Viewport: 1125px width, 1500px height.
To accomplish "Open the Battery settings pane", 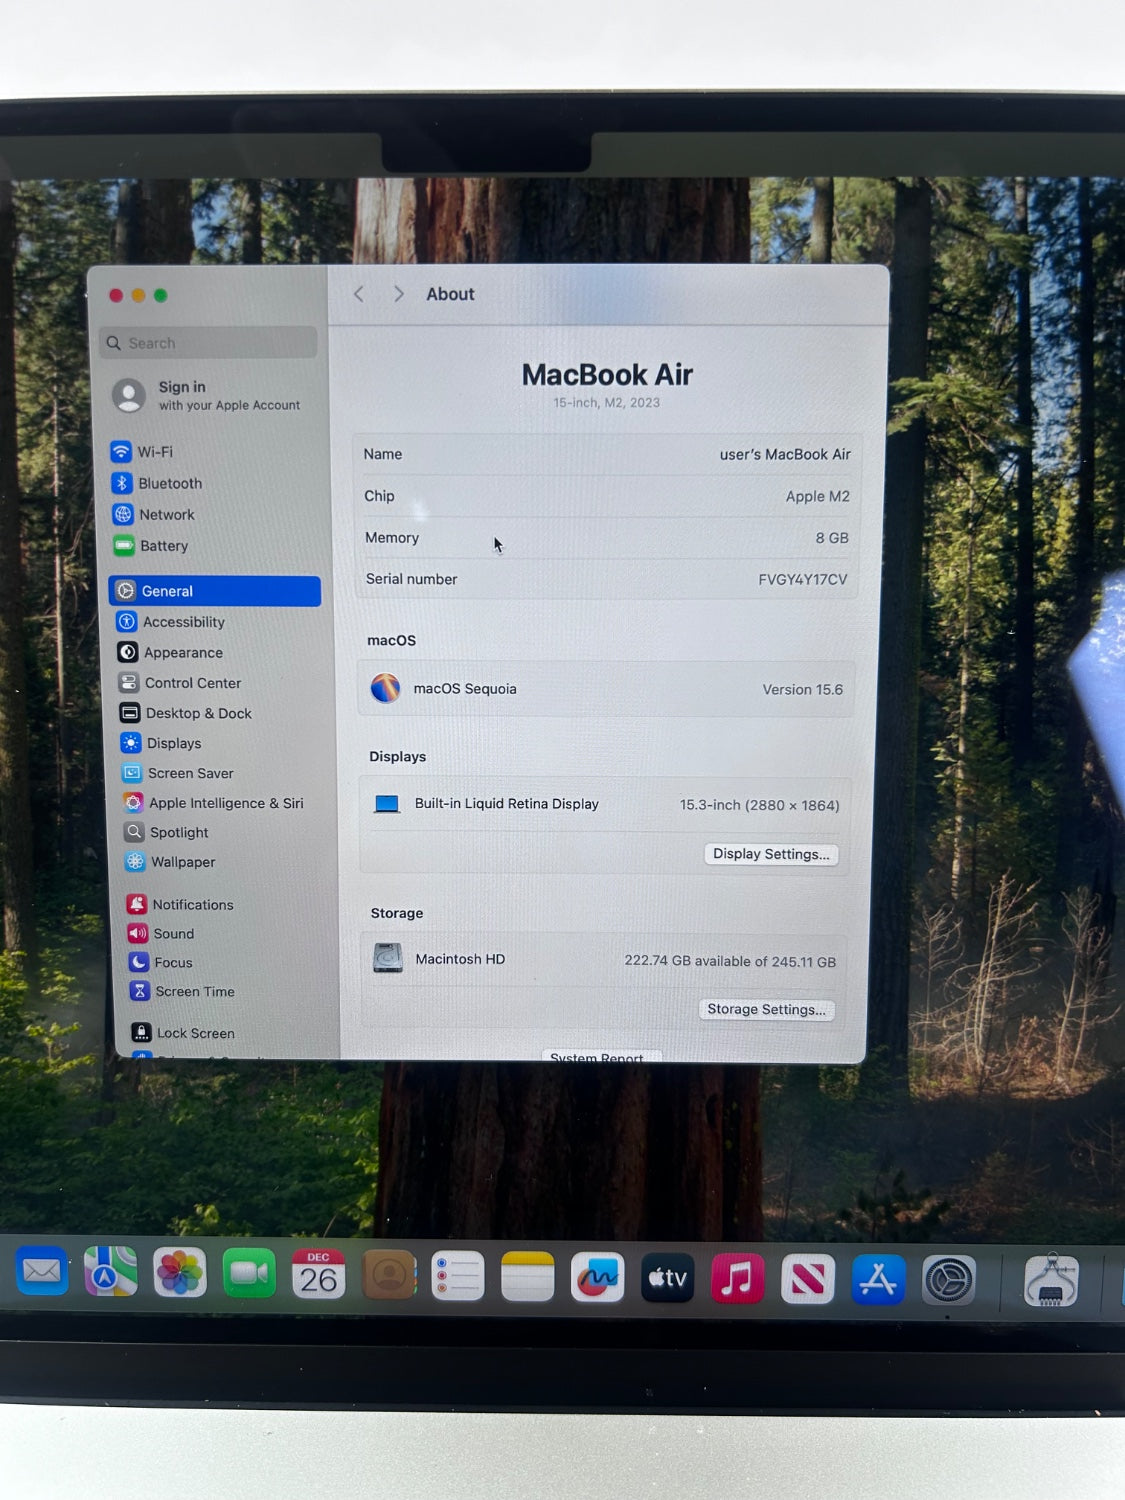I will pyautogui.click(x=163, y=546).
